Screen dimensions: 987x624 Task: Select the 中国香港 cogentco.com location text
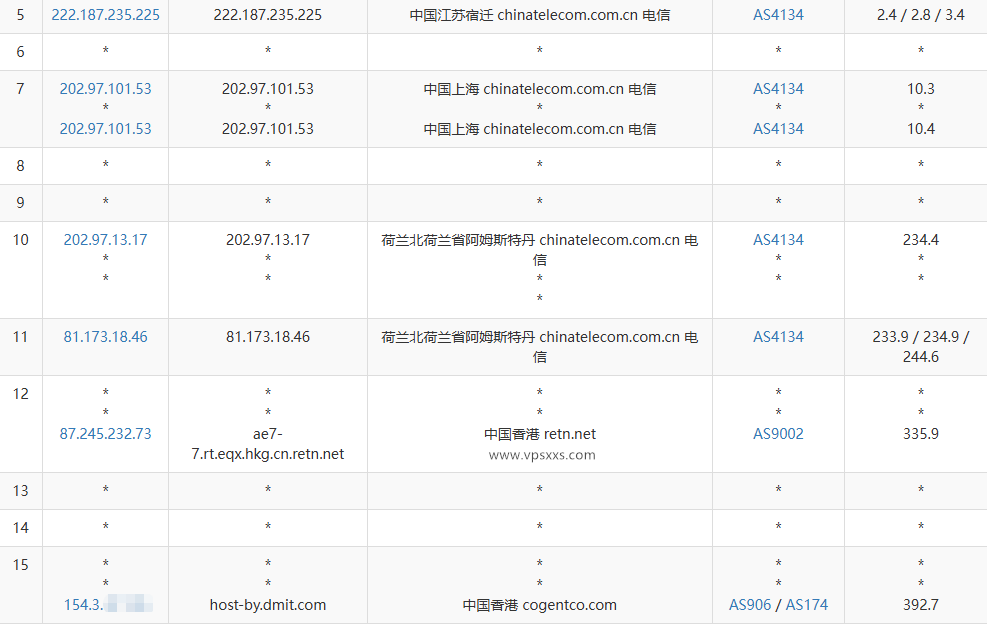tap(539, 605)
